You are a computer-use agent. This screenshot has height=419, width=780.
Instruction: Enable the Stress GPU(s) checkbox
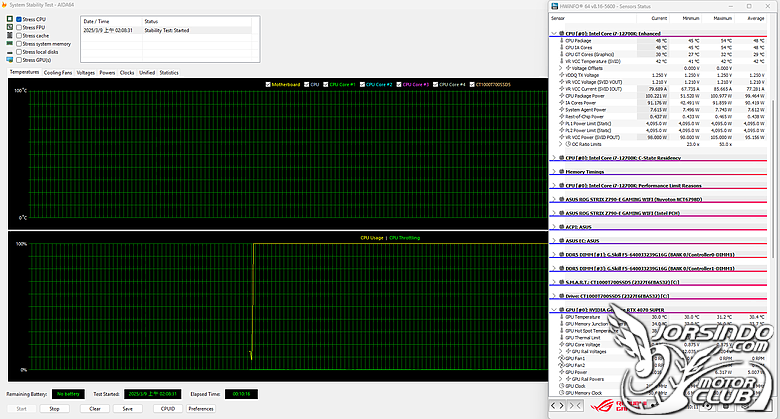(19, 60)
